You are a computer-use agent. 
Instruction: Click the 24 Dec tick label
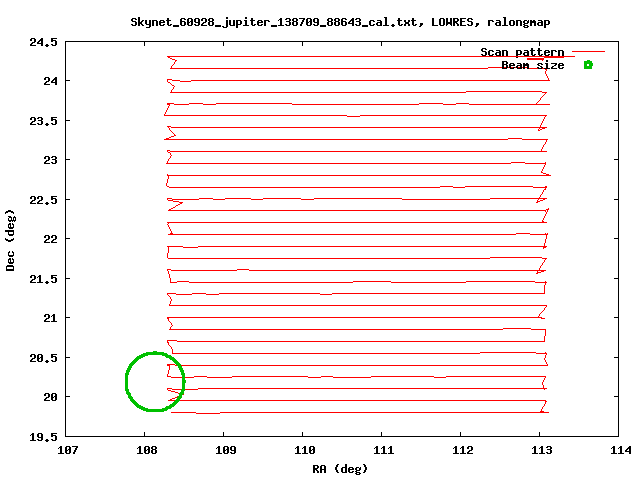point(51,81)
